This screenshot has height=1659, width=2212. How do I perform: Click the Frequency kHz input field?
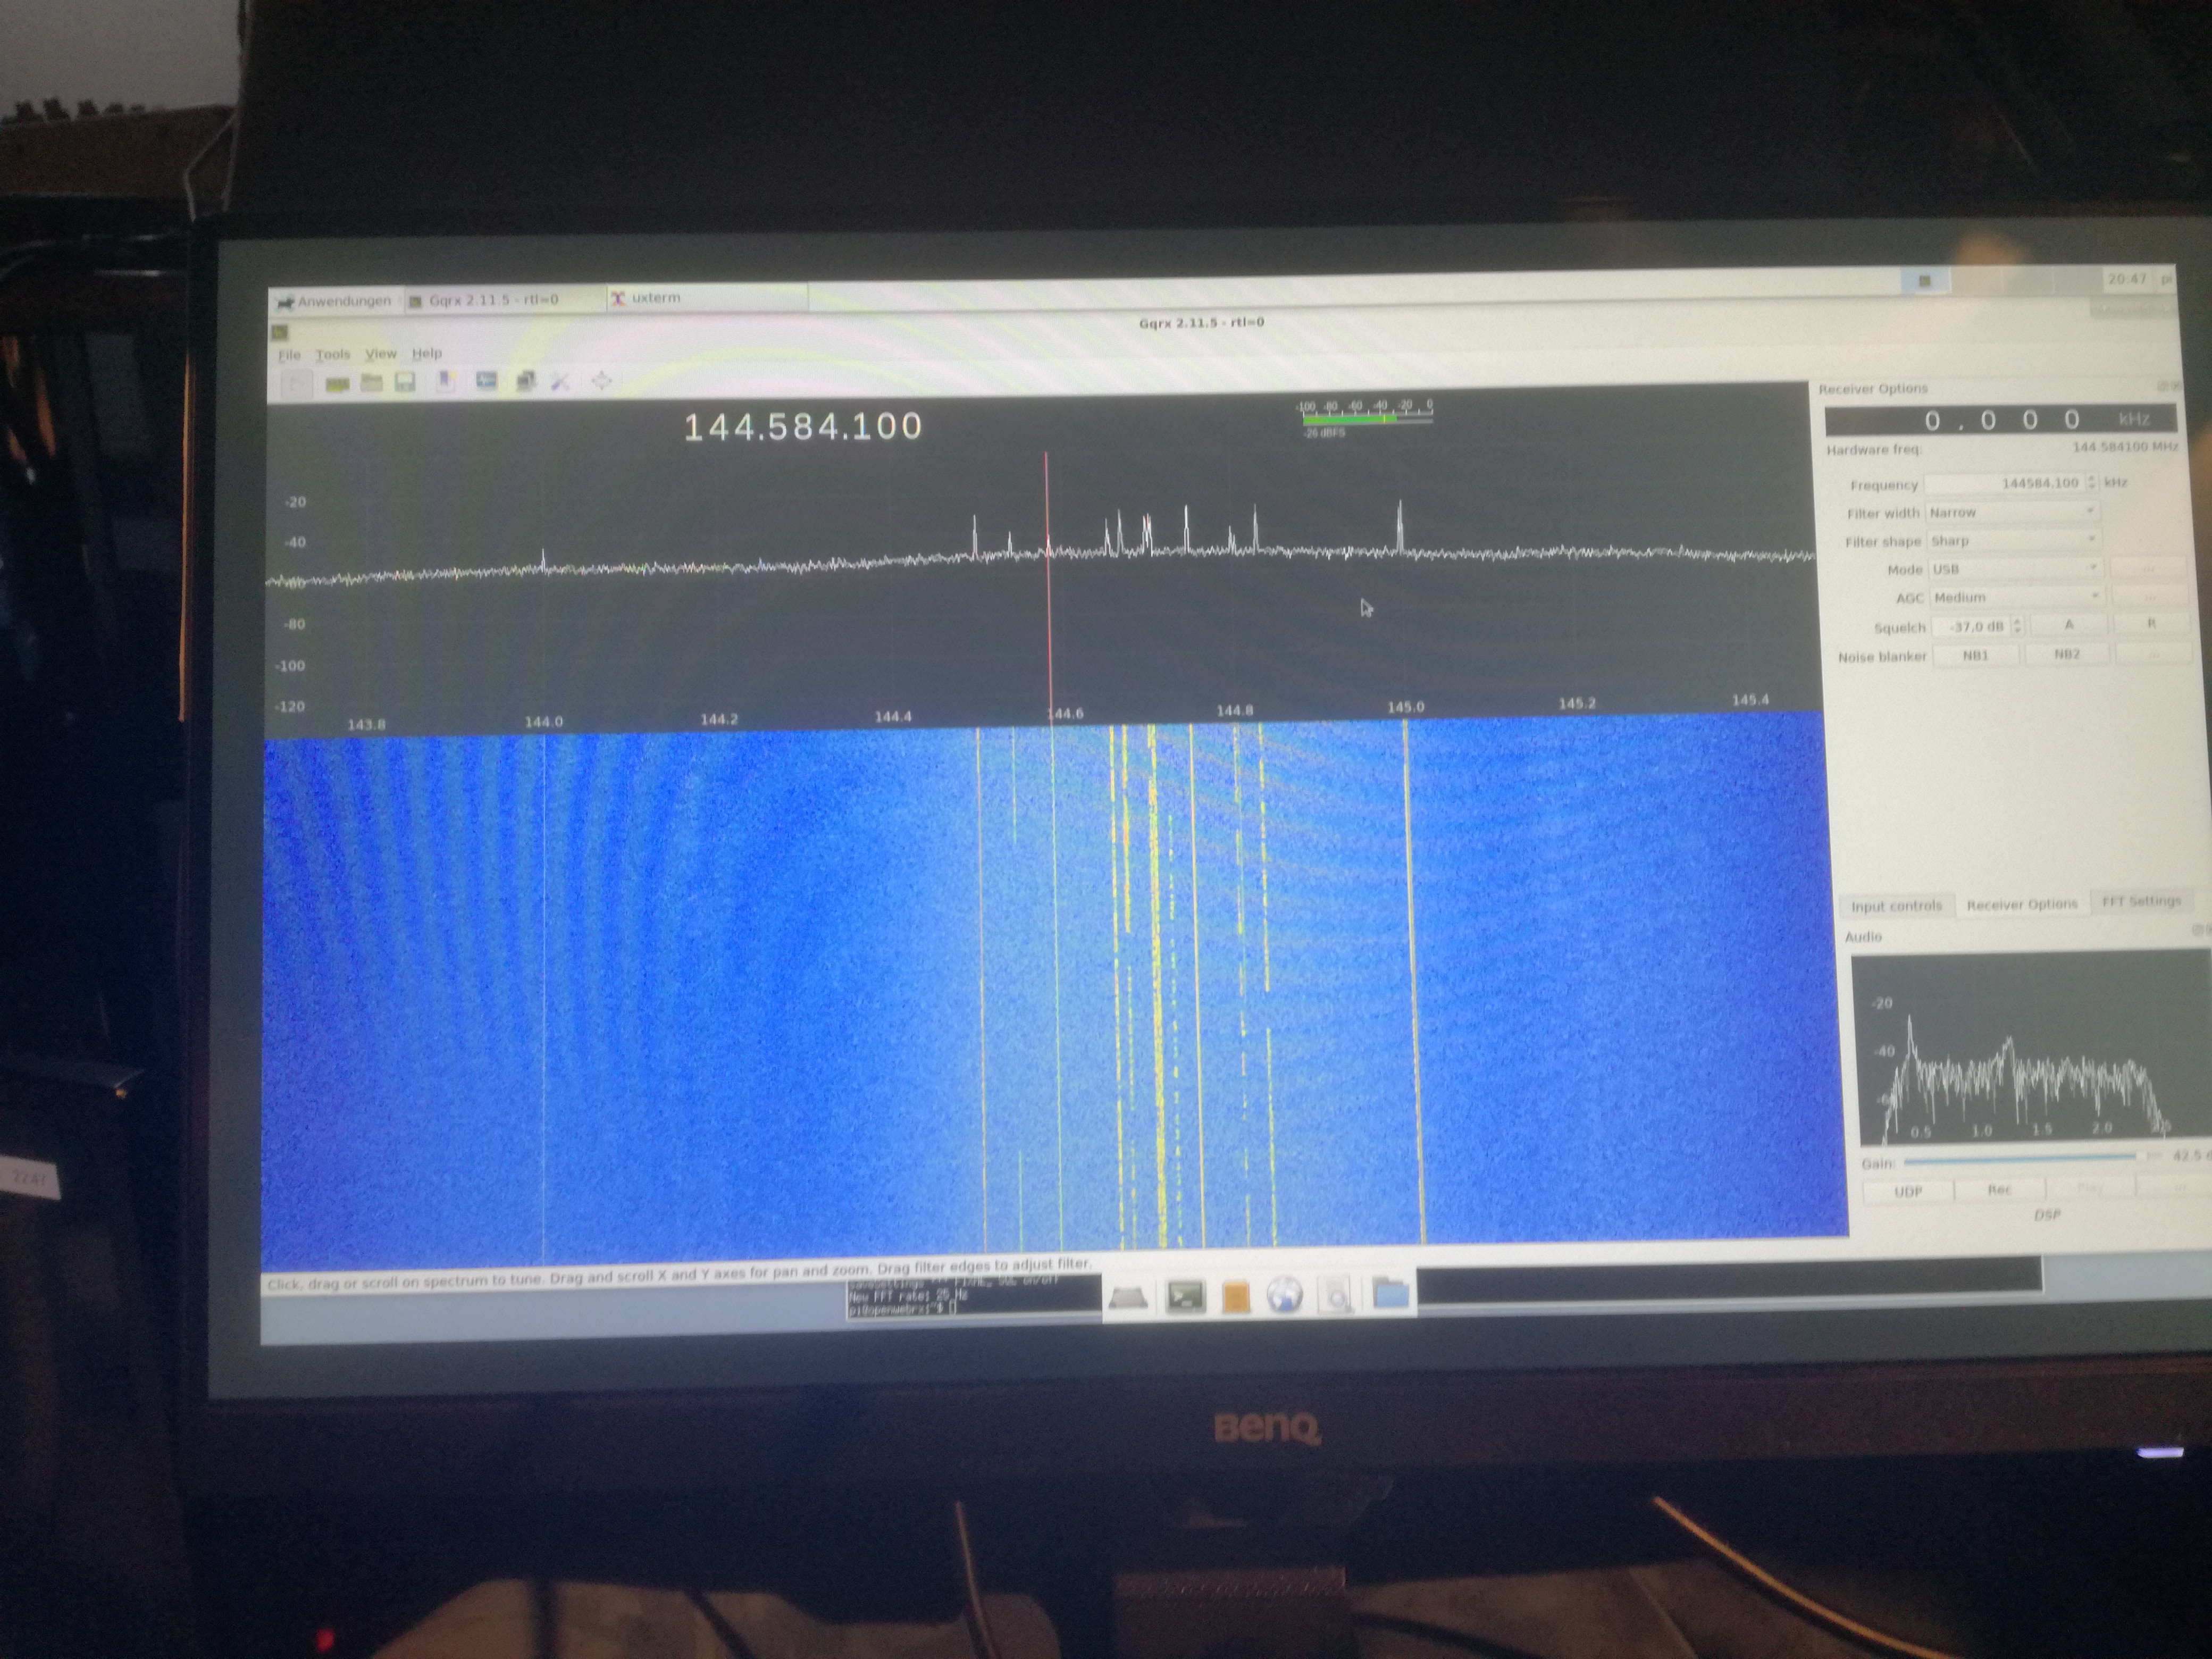[2004, 483]
